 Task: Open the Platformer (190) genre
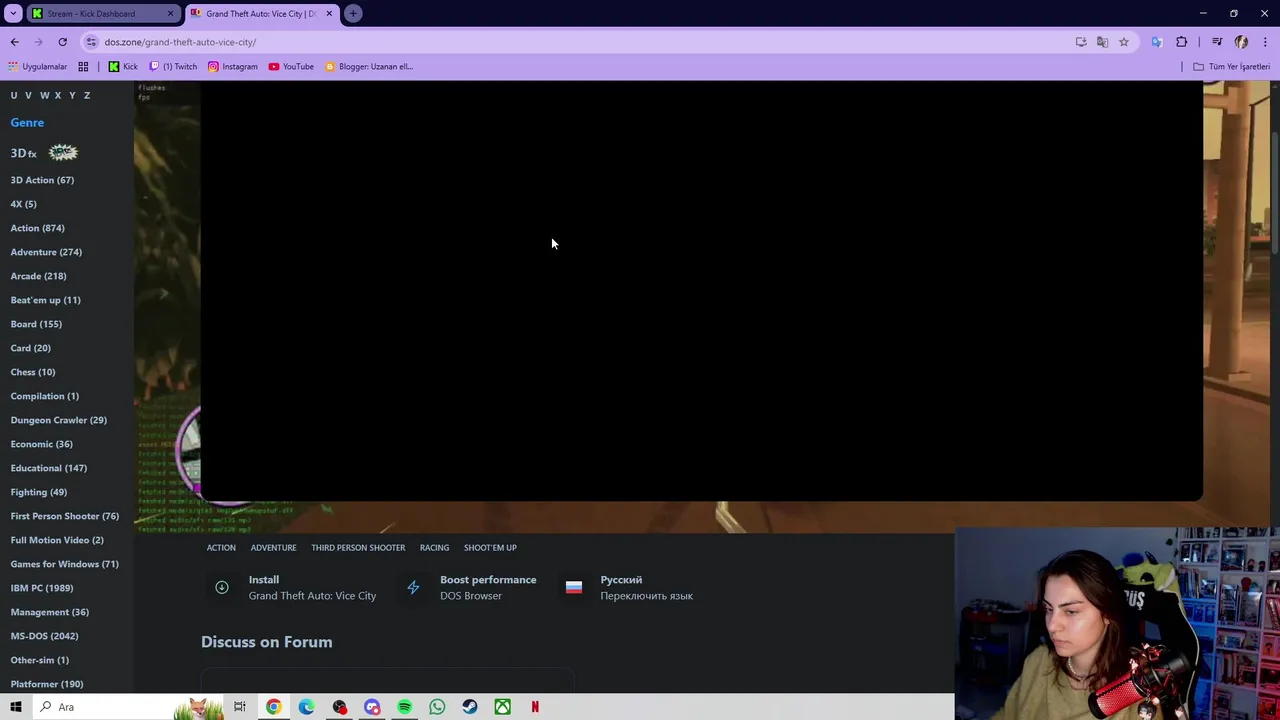[x=47, y=684]
